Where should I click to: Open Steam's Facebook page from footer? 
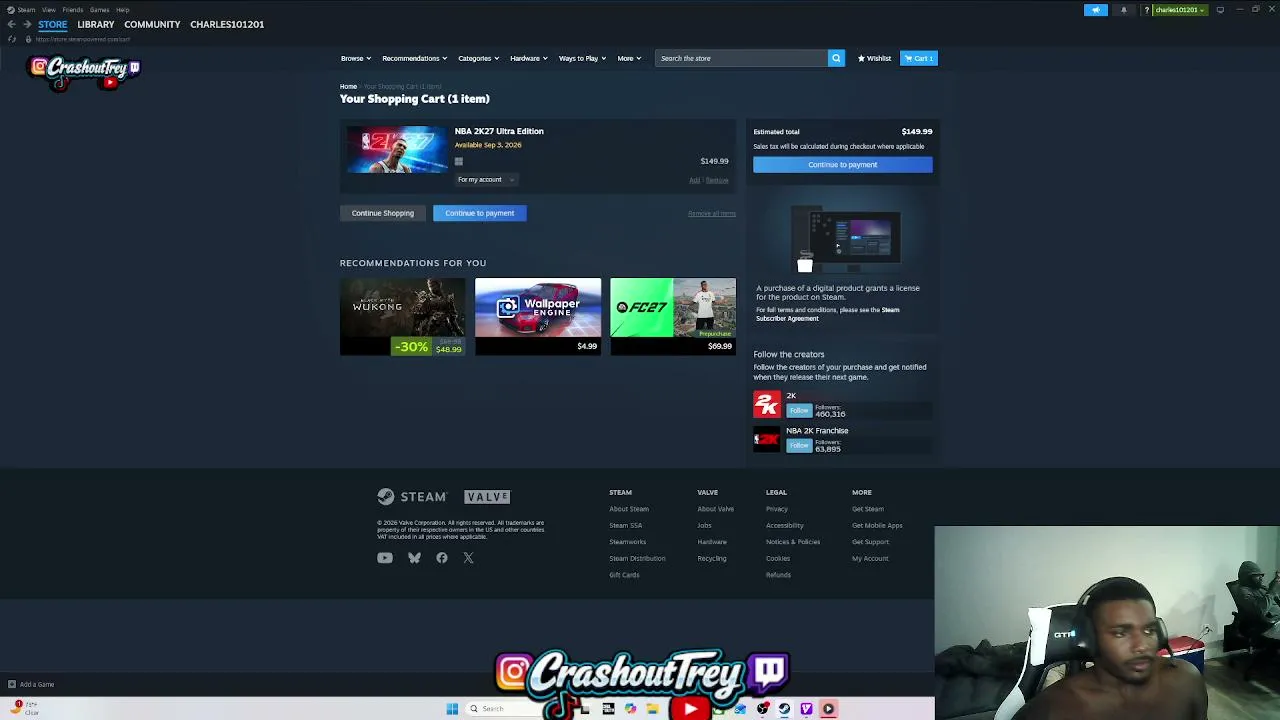442,558
